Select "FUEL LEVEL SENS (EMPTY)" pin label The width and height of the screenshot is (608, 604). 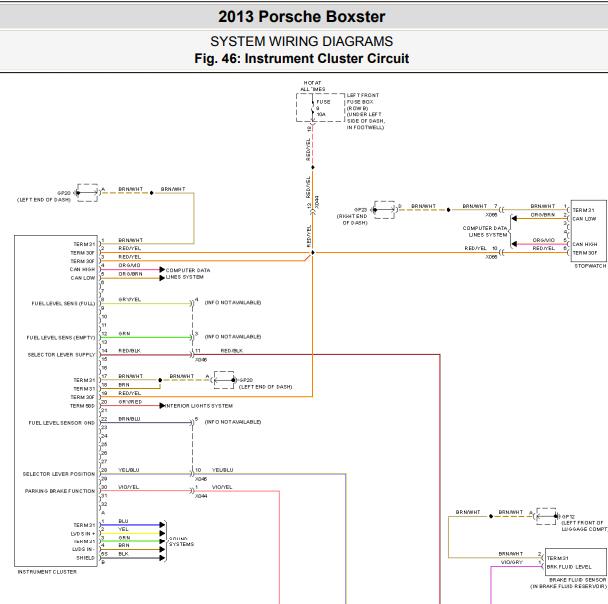61,338
